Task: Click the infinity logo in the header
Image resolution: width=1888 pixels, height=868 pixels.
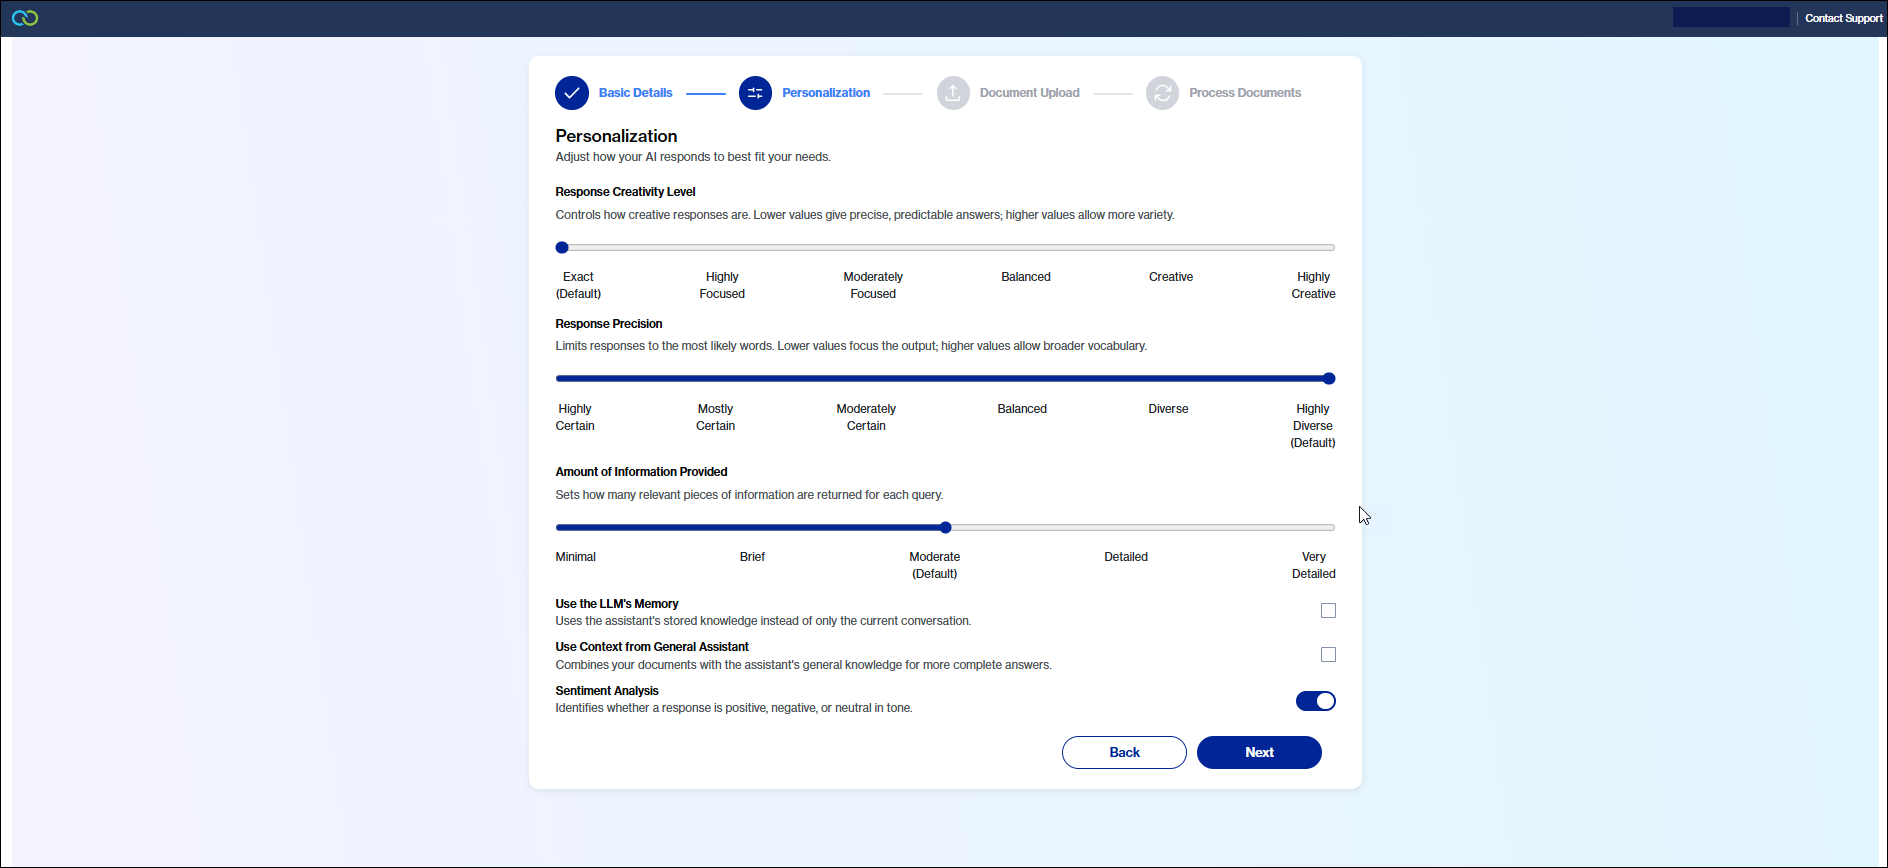Action: (25, 18)
